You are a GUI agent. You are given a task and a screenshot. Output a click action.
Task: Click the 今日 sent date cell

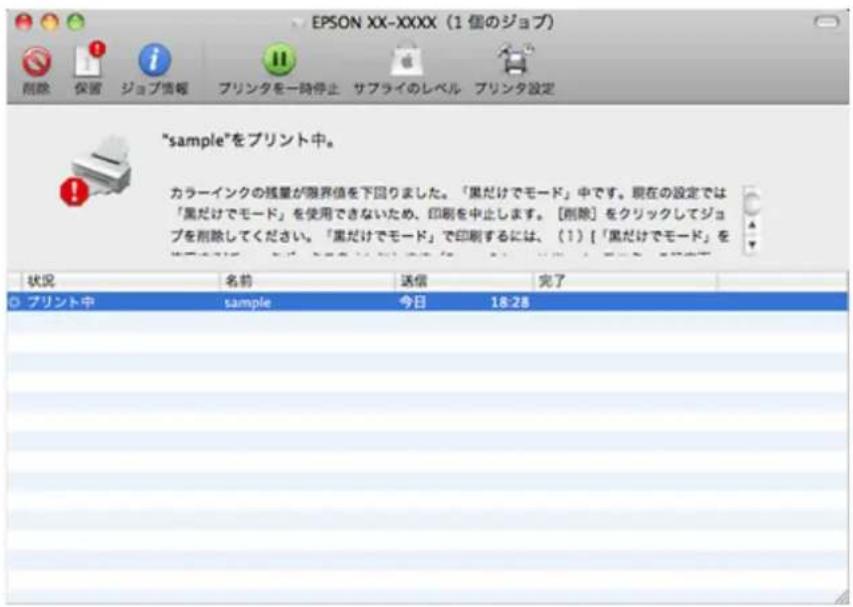click(413, 302)
